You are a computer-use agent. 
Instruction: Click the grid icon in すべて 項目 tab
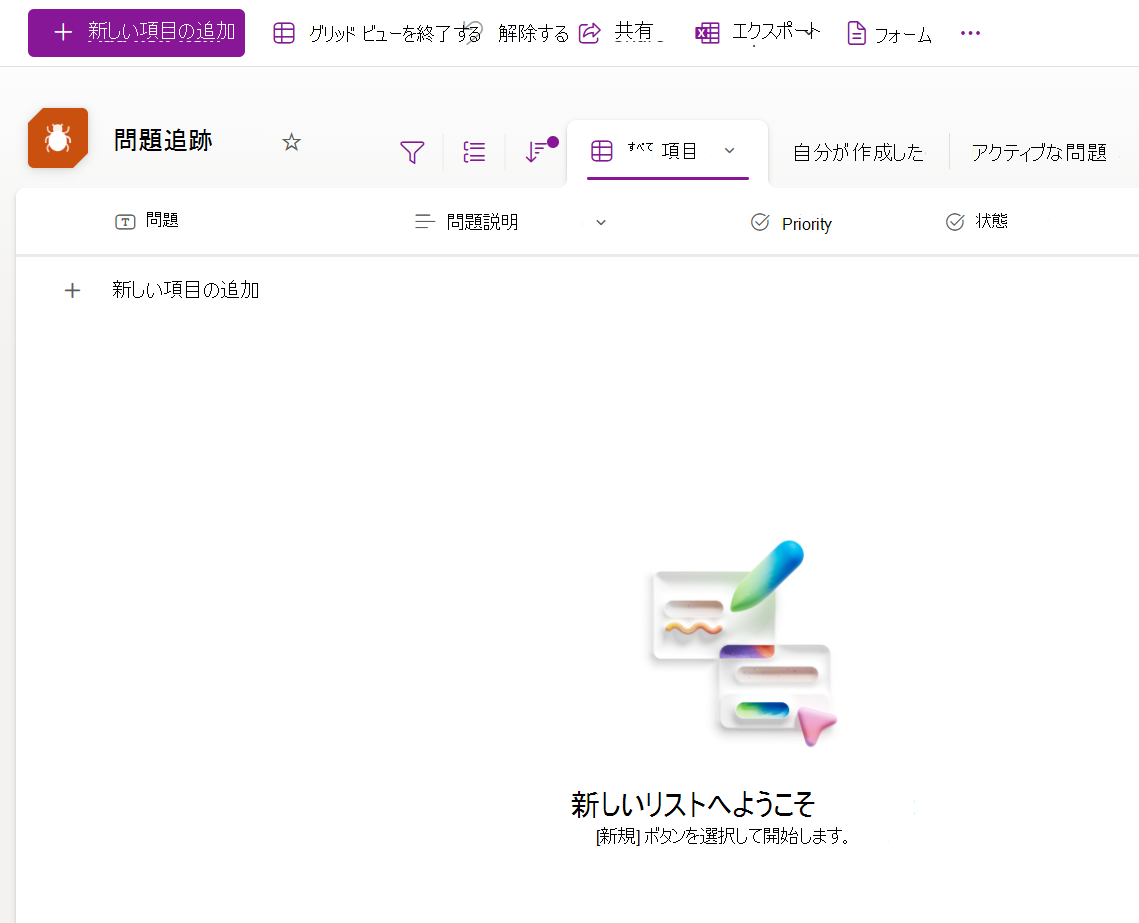pos(601,151)
